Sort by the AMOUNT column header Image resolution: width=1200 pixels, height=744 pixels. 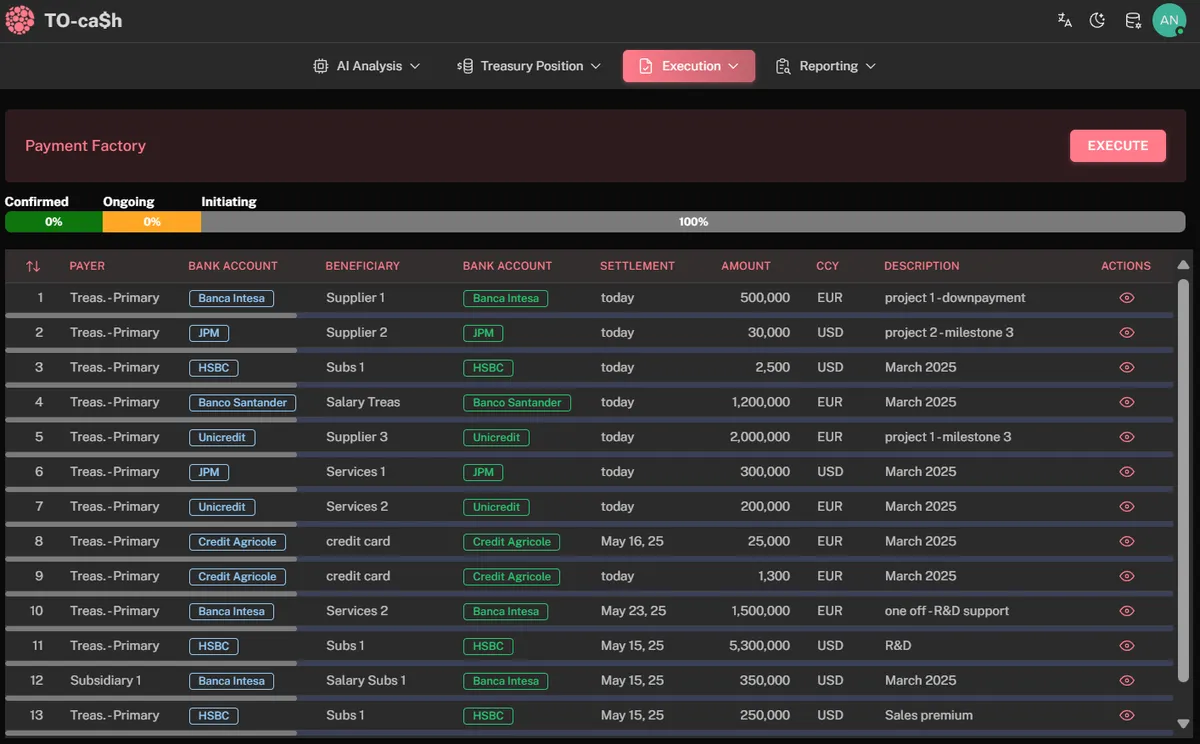[x=746, y=266]
